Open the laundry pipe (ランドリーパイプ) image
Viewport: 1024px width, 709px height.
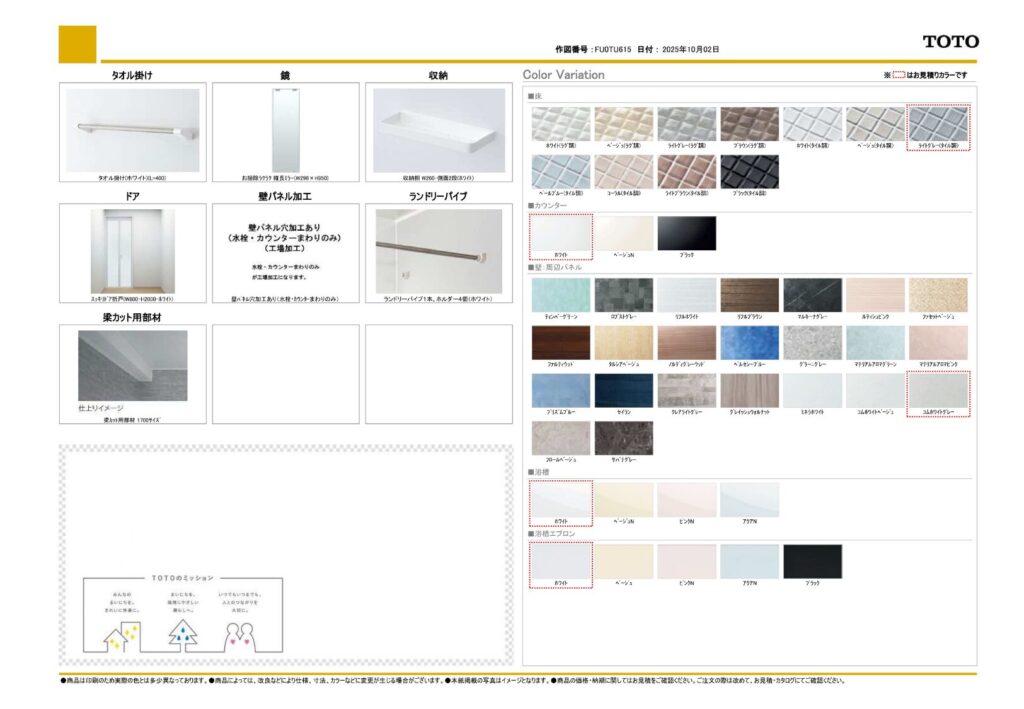pyautogui.click(x=439, y=250)
